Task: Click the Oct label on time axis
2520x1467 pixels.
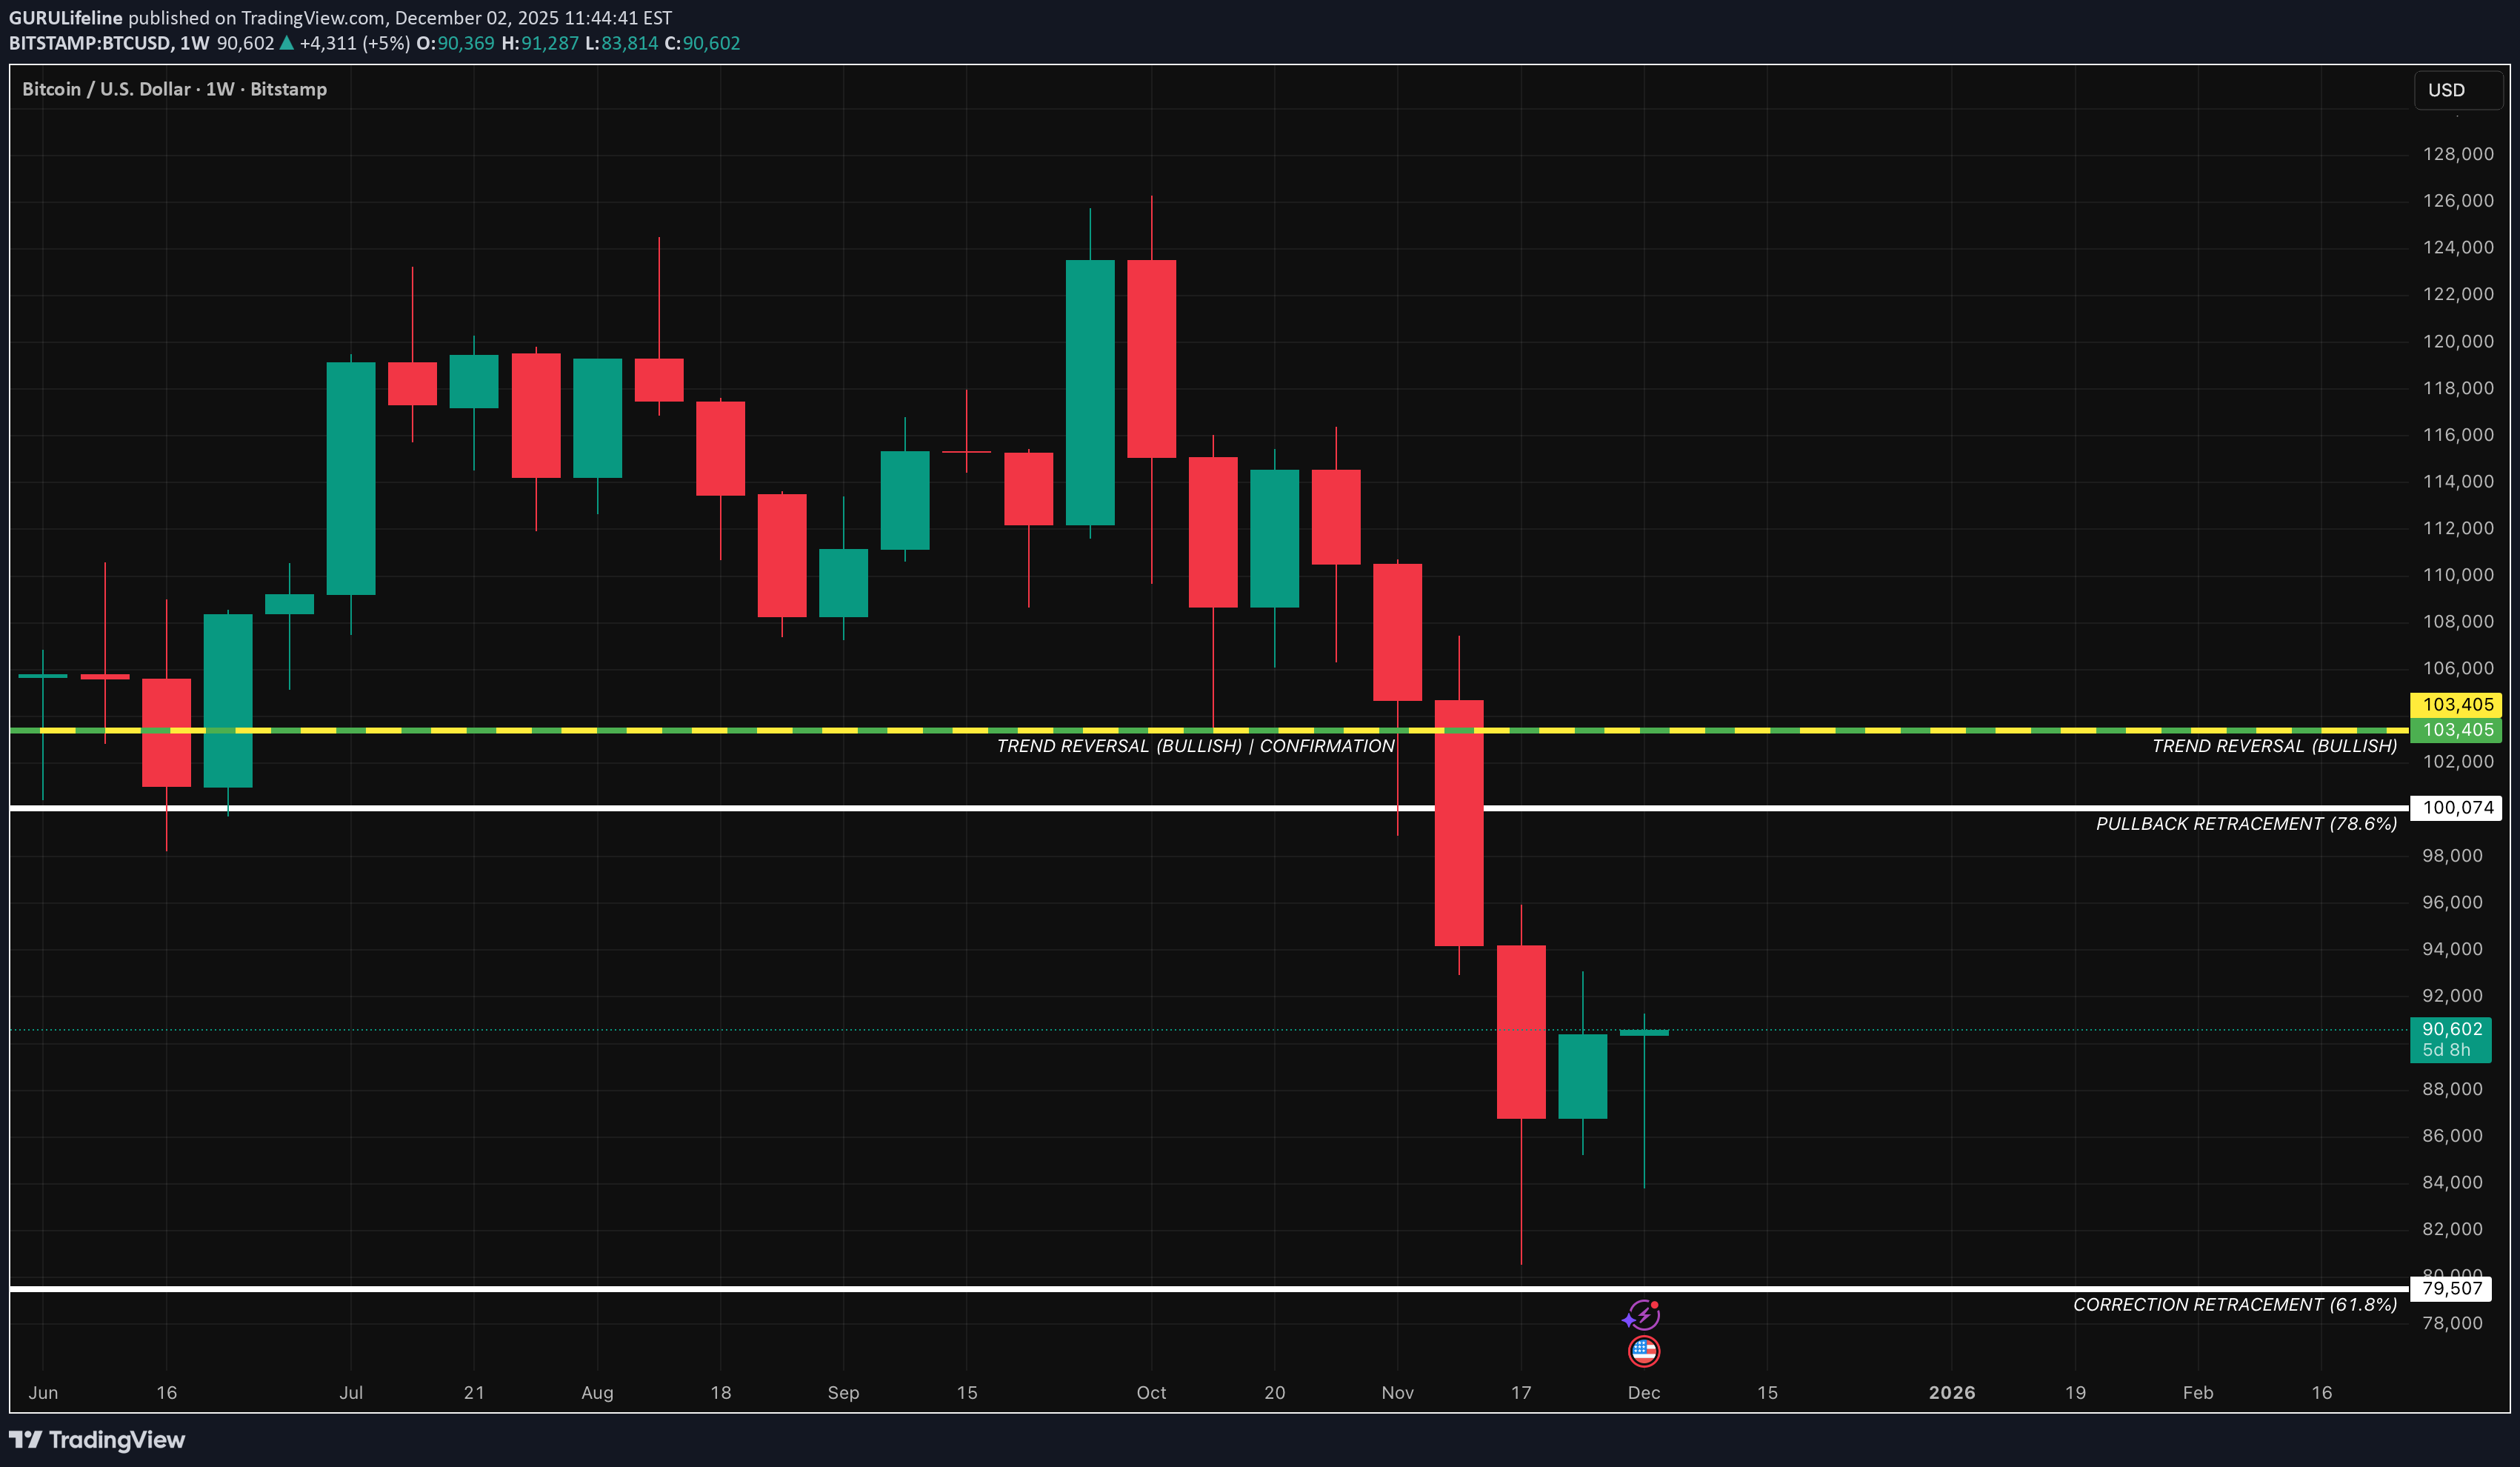Action: pyautogui.click(x=1151, y=1392)
